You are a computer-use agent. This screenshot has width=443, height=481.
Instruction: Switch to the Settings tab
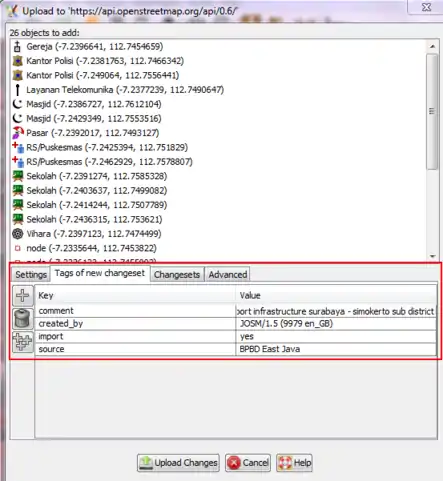point(31,275)
